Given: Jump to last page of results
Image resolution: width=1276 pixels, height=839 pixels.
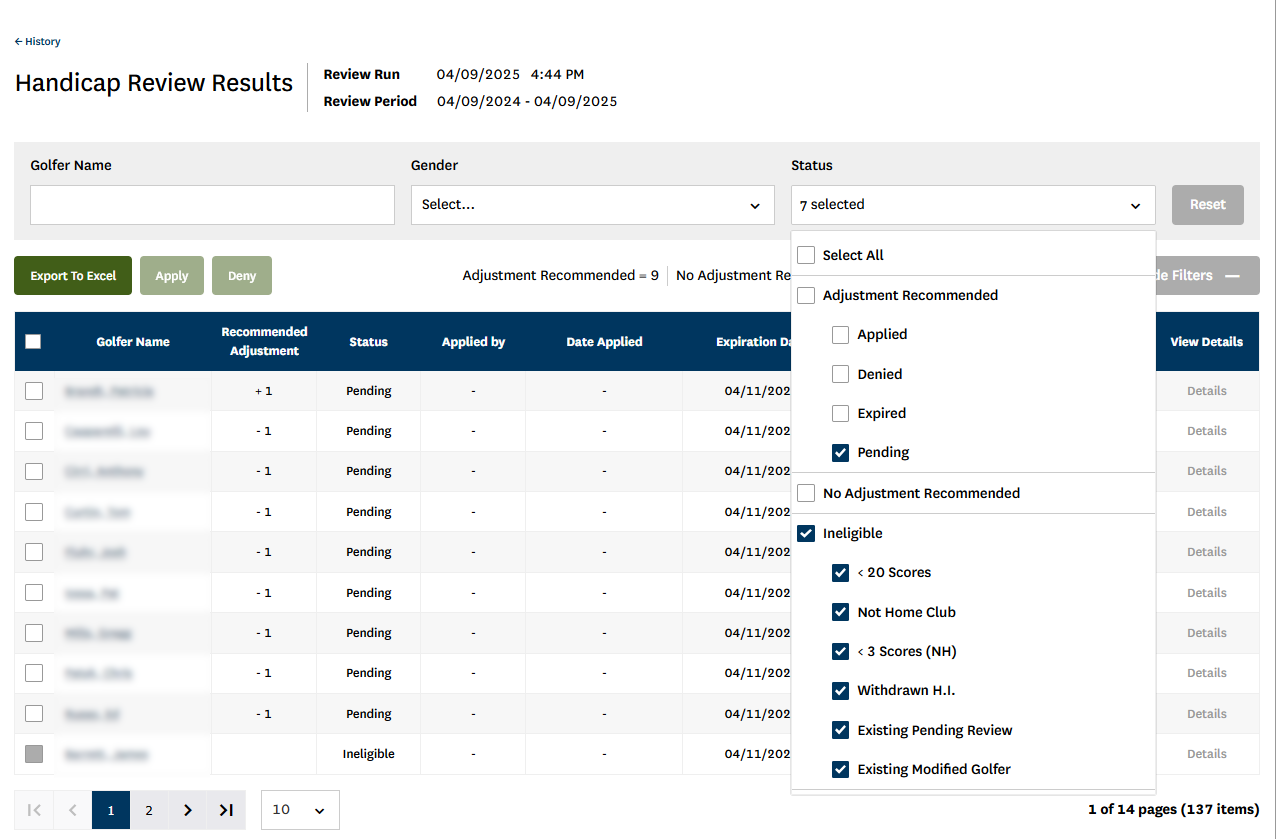Looking at the screenshot, I should click(226, 810).
